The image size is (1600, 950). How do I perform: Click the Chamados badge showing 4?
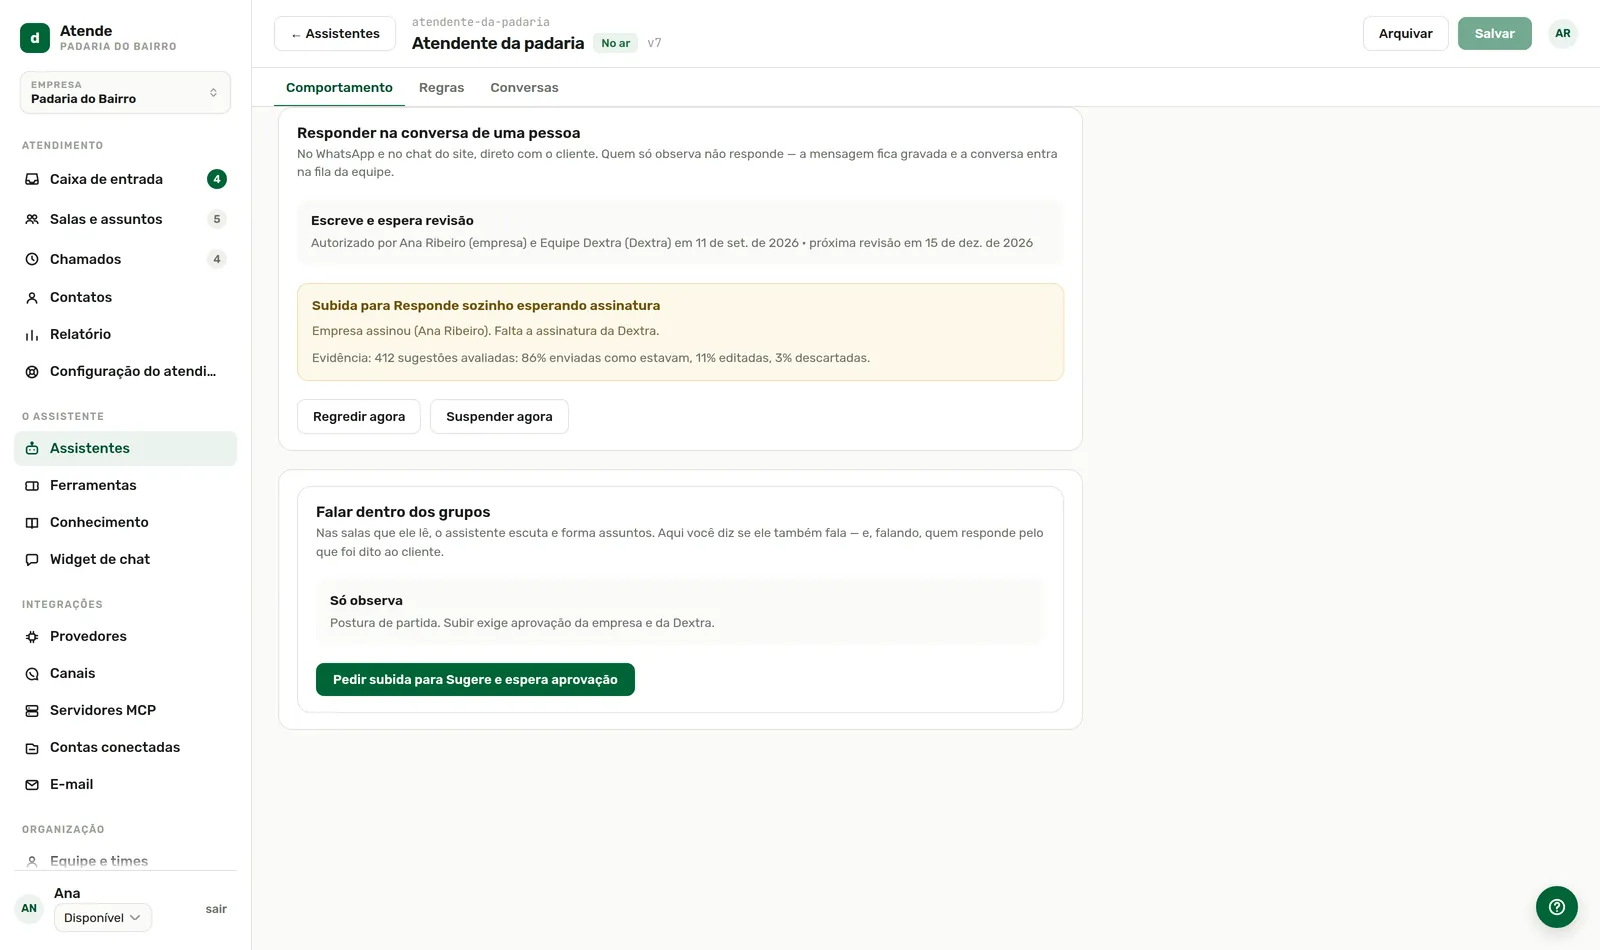click(217, 259)
